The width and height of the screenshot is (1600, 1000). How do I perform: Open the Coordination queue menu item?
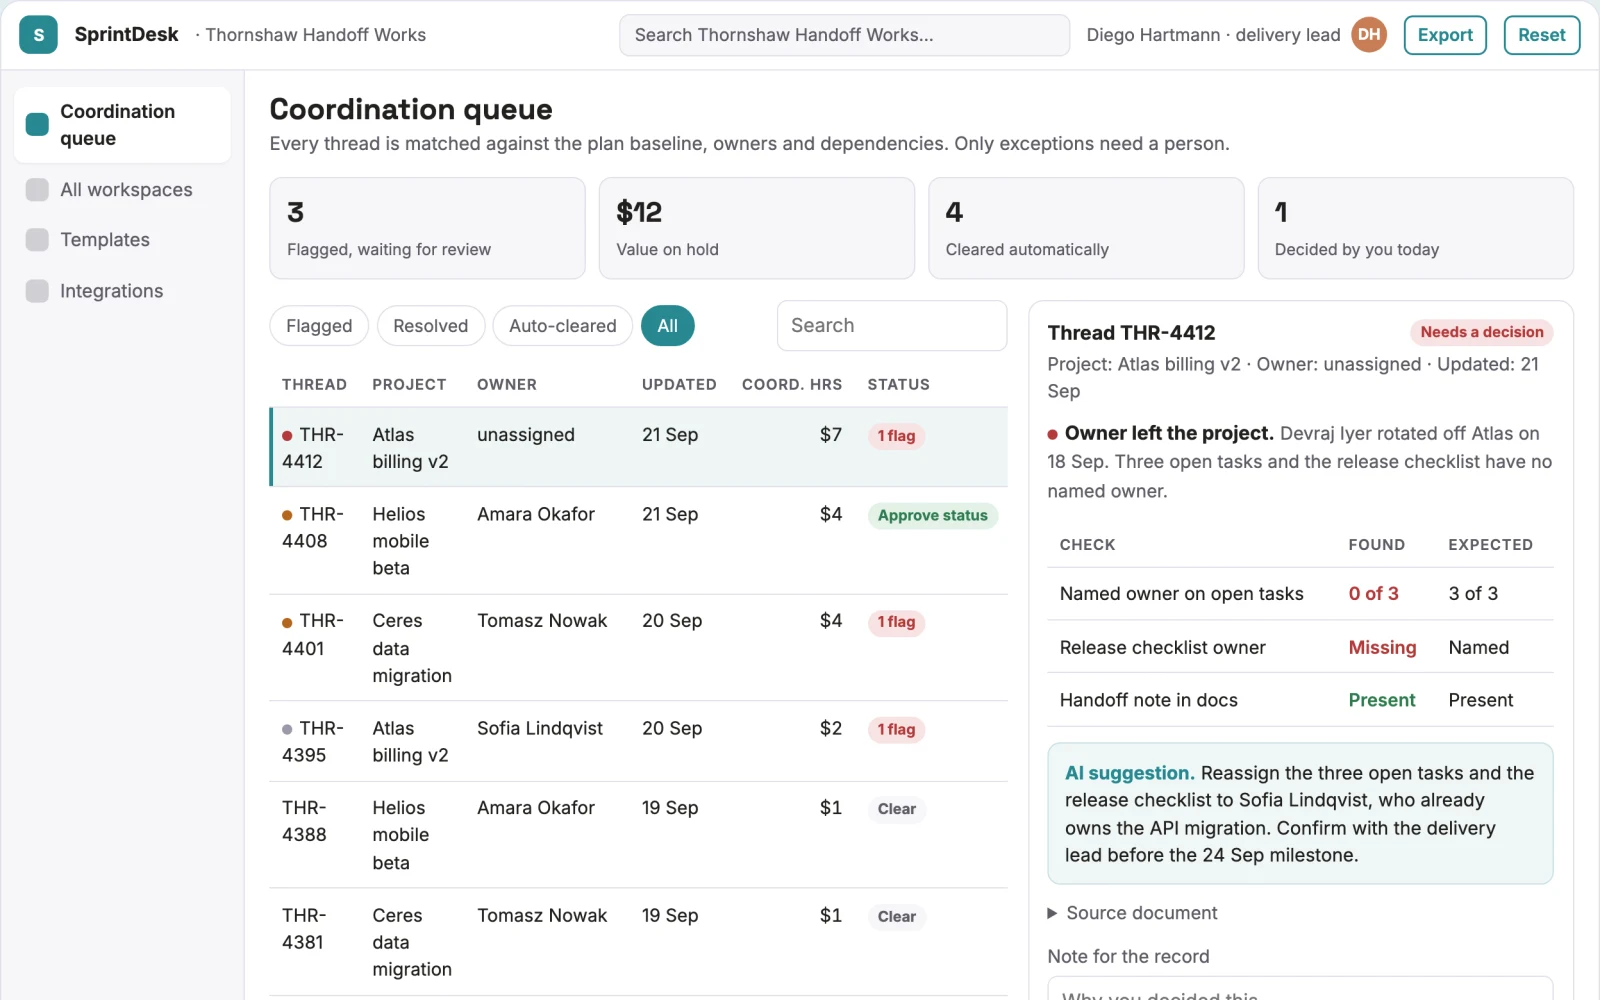point(122,125)
